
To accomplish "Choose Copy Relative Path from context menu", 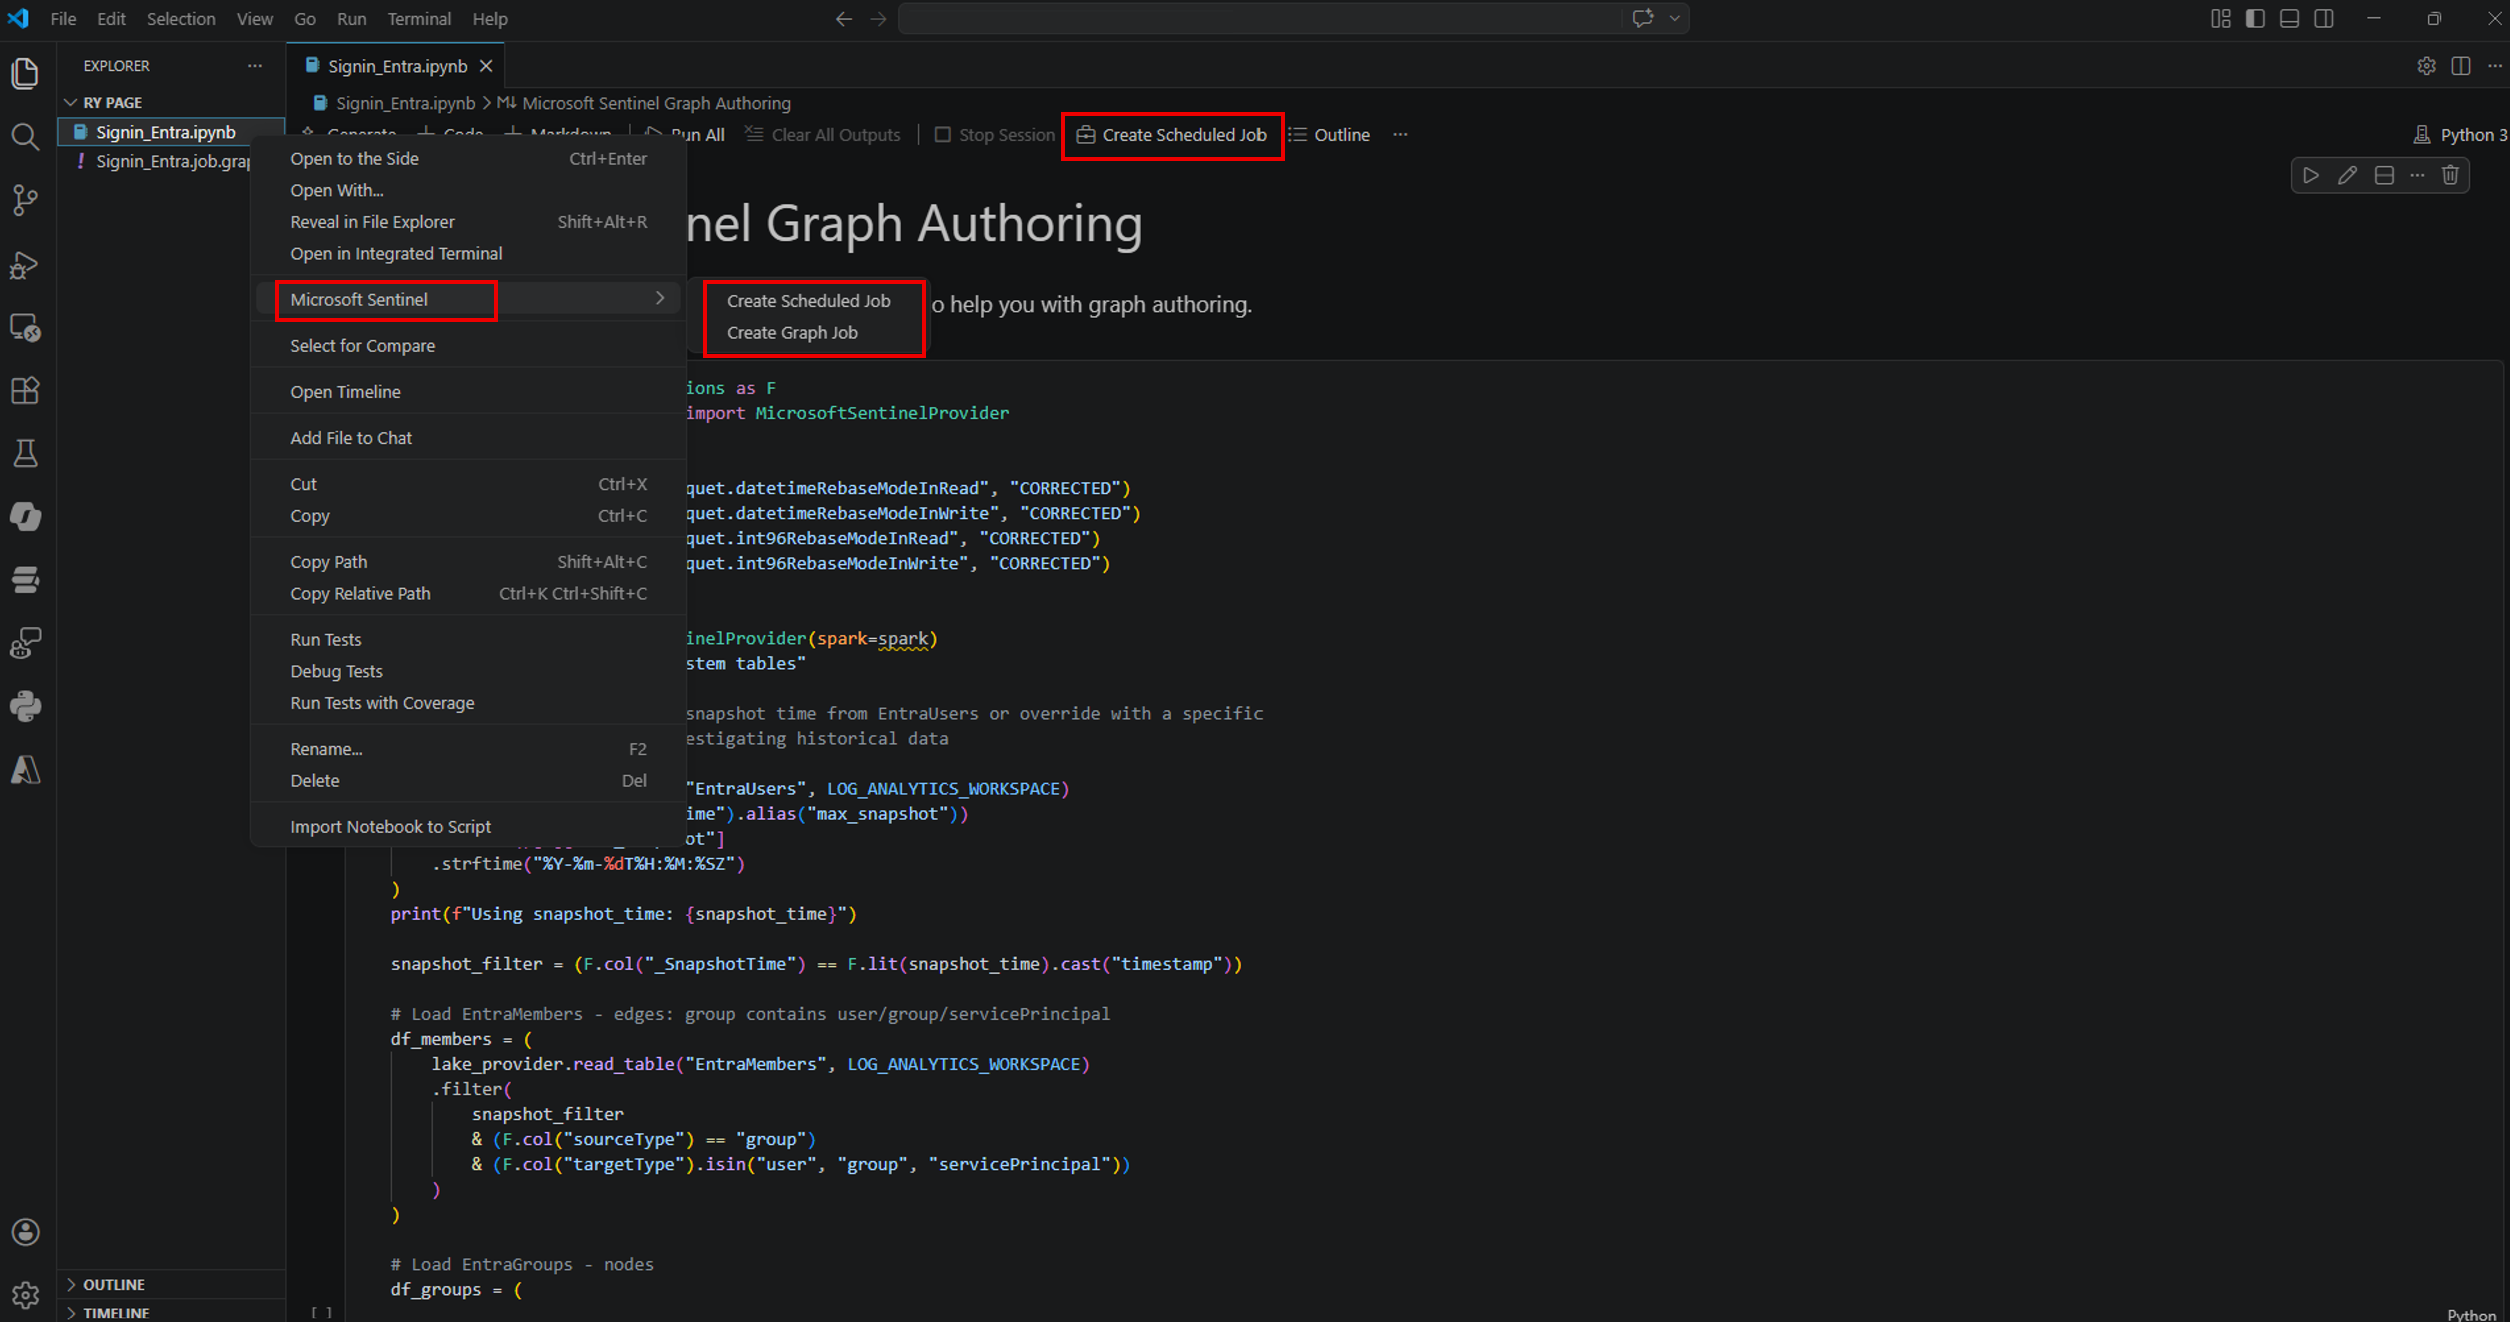I will 360,594.
